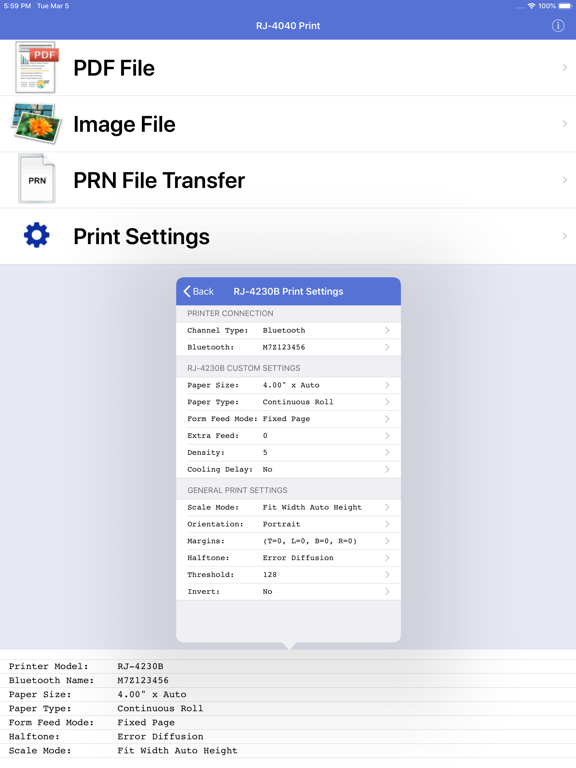The height and width of the screenshot is (768, 576).
Task: Tap the bottom summary 'Halftone:' row
Action: pyautogui.click(x=288, y=737)
